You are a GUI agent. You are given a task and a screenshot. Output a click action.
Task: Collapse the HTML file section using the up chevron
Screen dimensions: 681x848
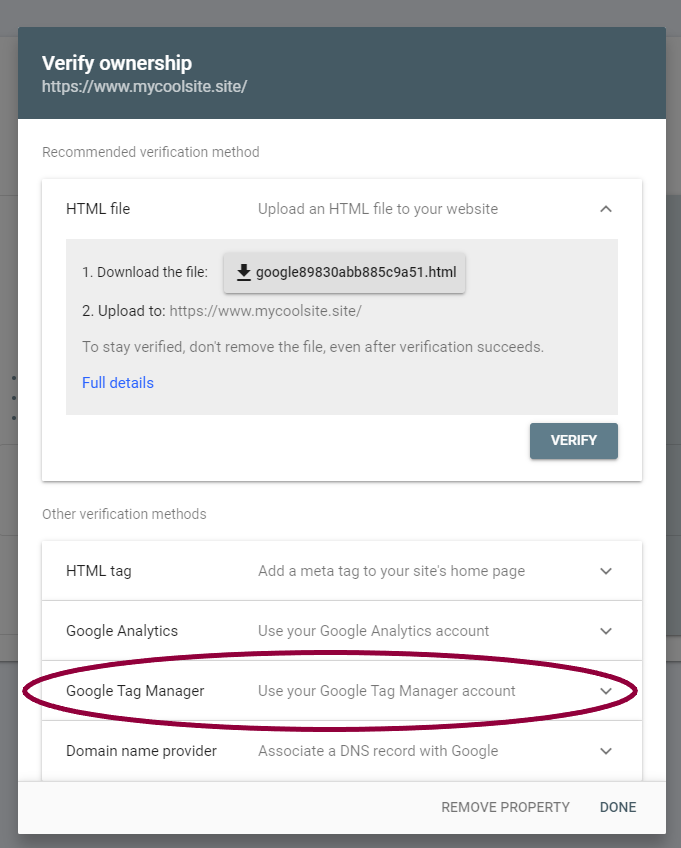[606, 209]
